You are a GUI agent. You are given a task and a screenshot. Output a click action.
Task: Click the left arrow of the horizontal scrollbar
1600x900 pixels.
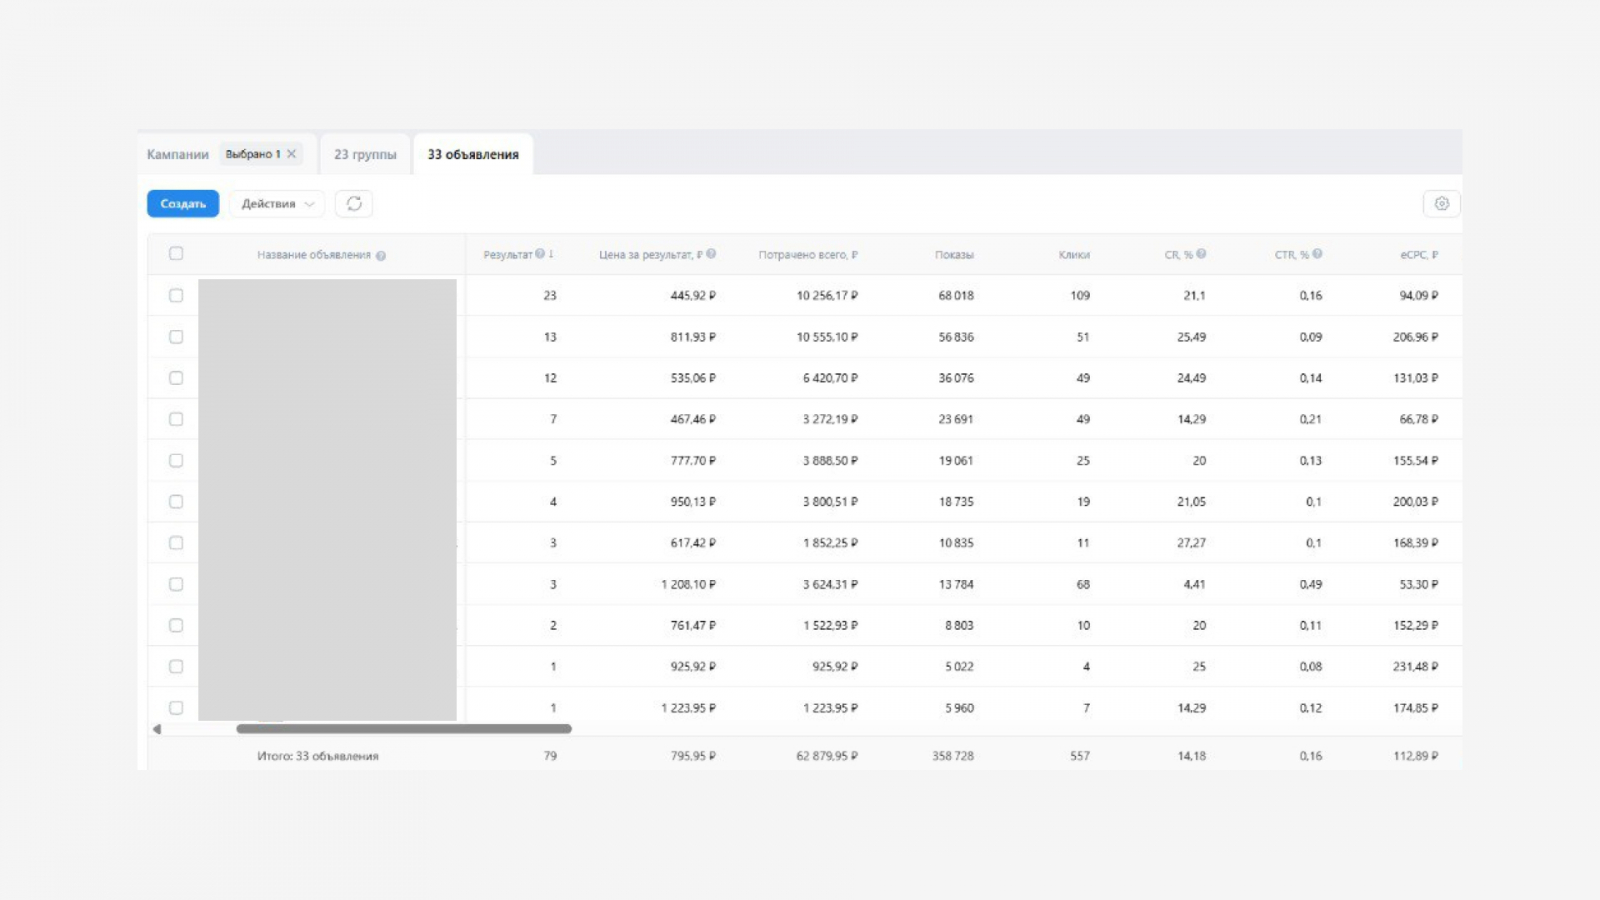(157, 729)
